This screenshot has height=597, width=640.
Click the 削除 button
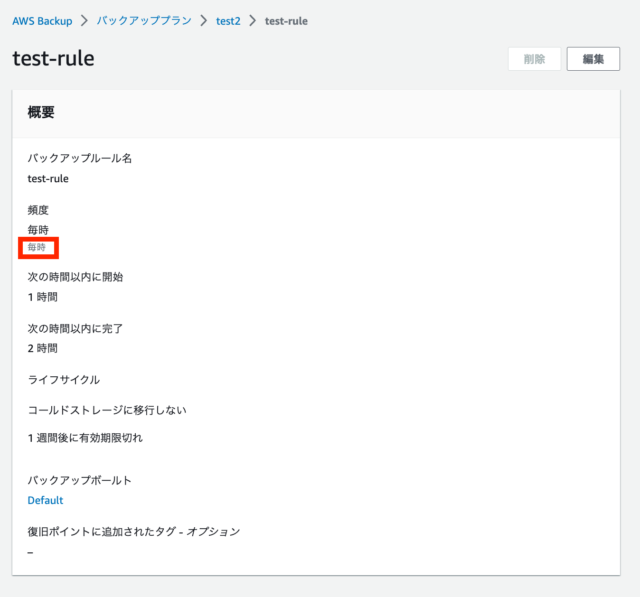point(534,59)
